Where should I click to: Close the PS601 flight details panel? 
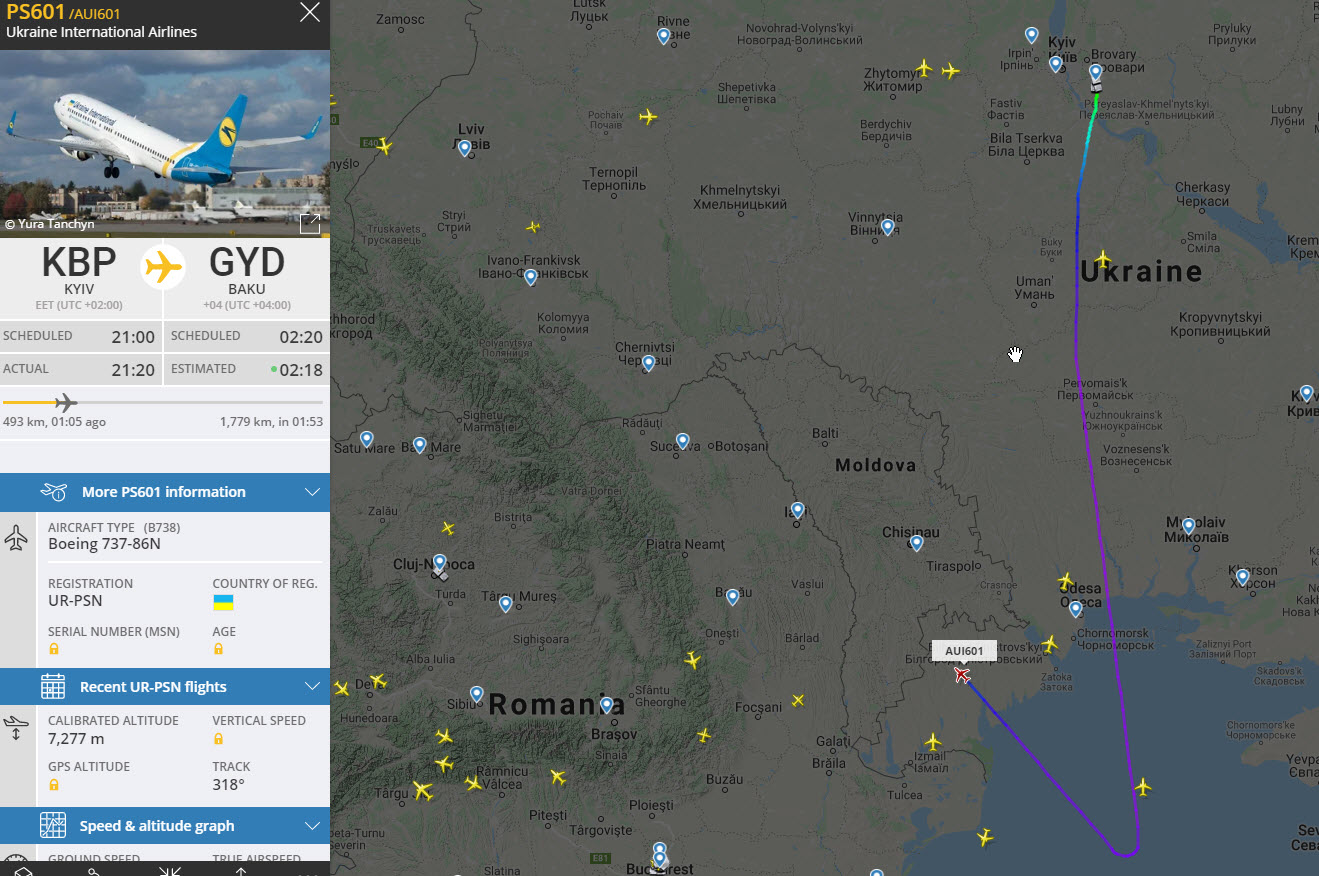310,13
